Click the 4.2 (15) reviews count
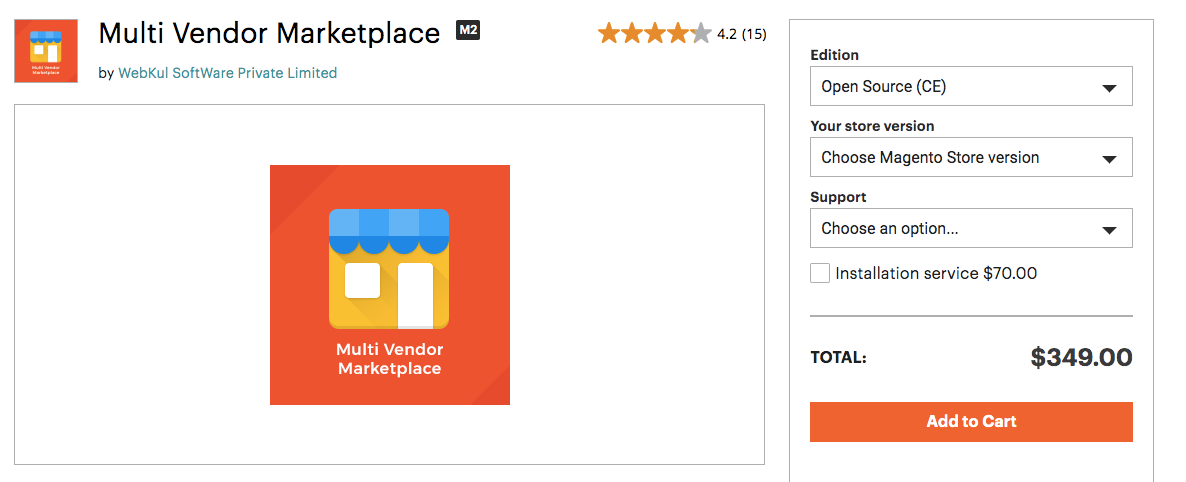 (741, 34)
